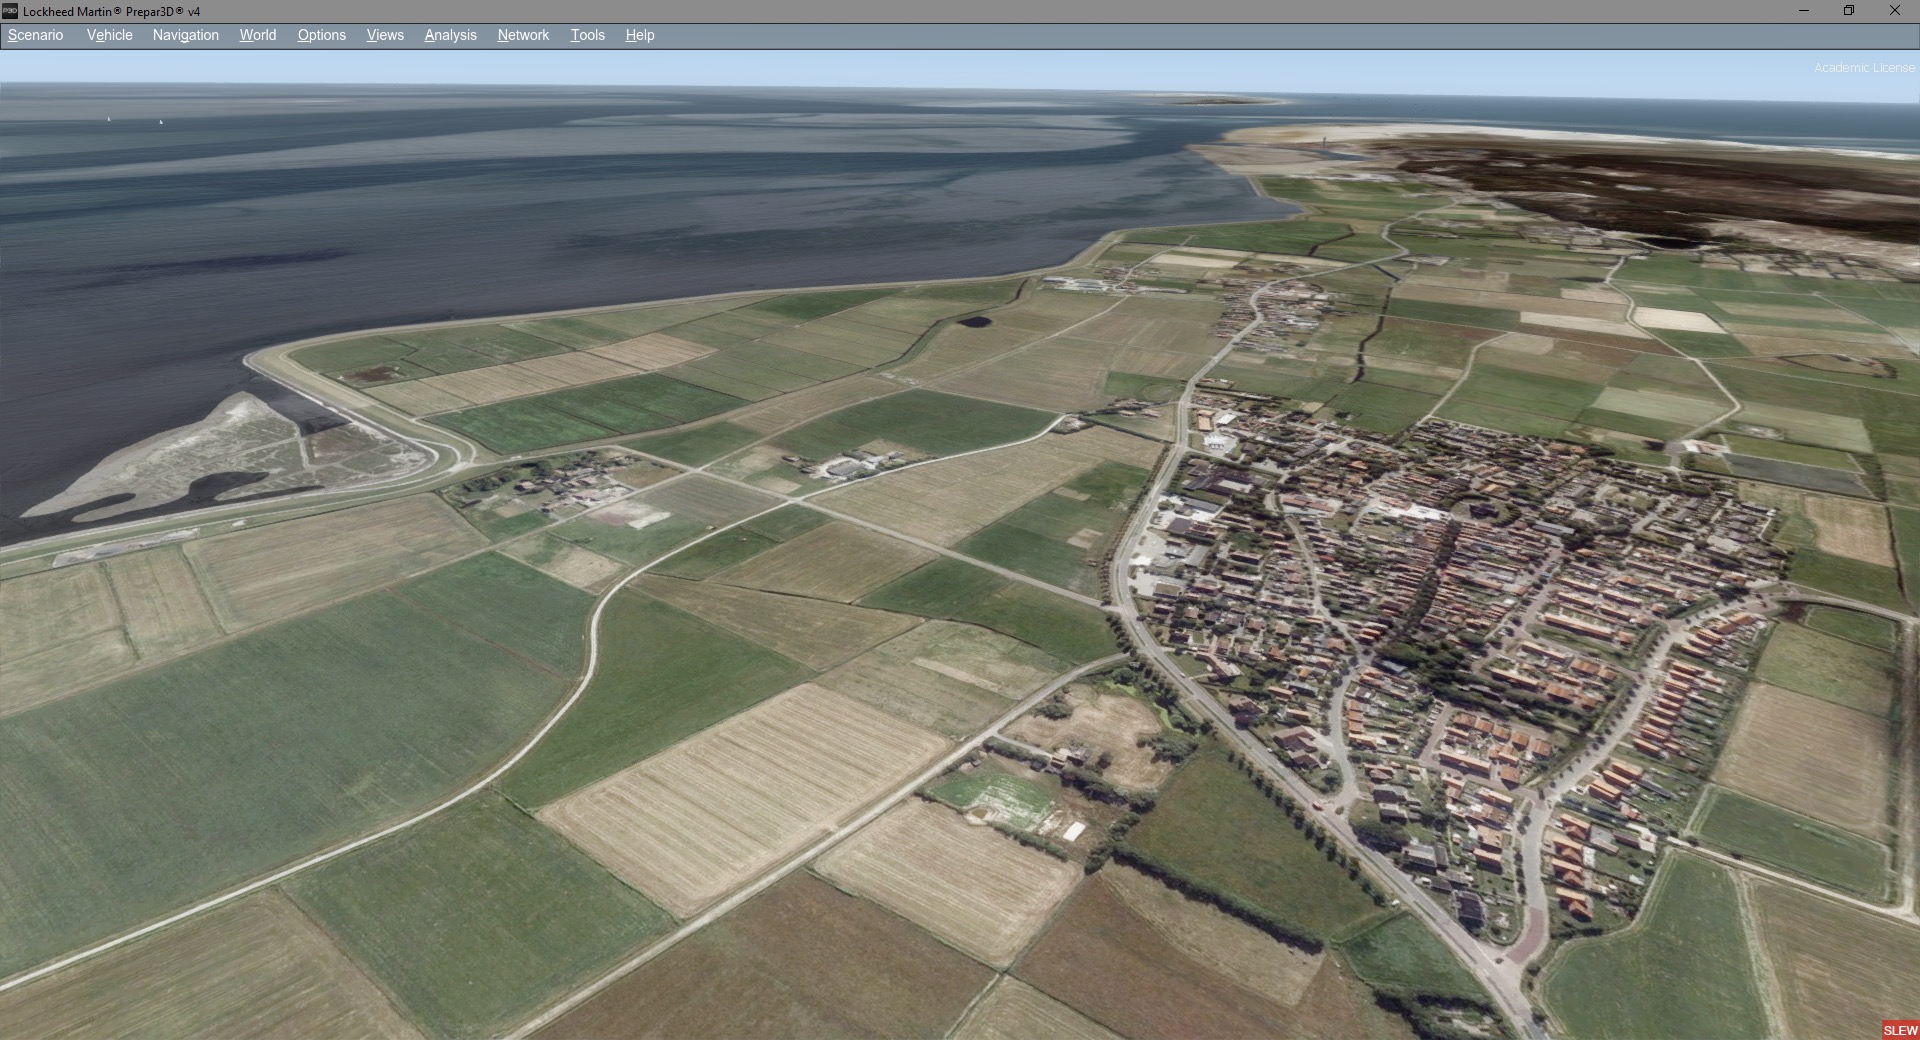The image size is (1920, 1040).
Task: Close the Prepar3D window
Action: (x=1895, y=11)
